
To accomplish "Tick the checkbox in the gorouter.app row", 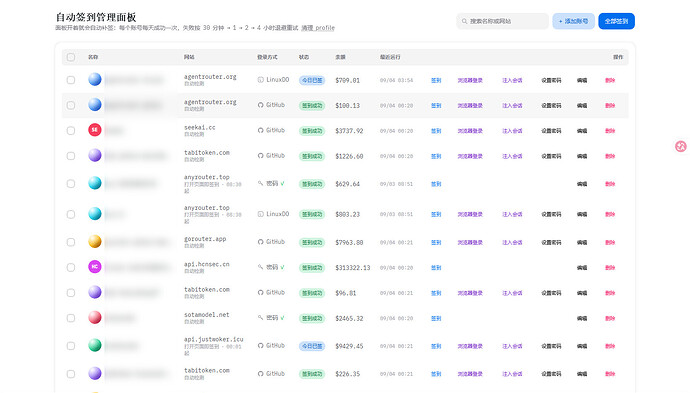I will coord(71,242).
